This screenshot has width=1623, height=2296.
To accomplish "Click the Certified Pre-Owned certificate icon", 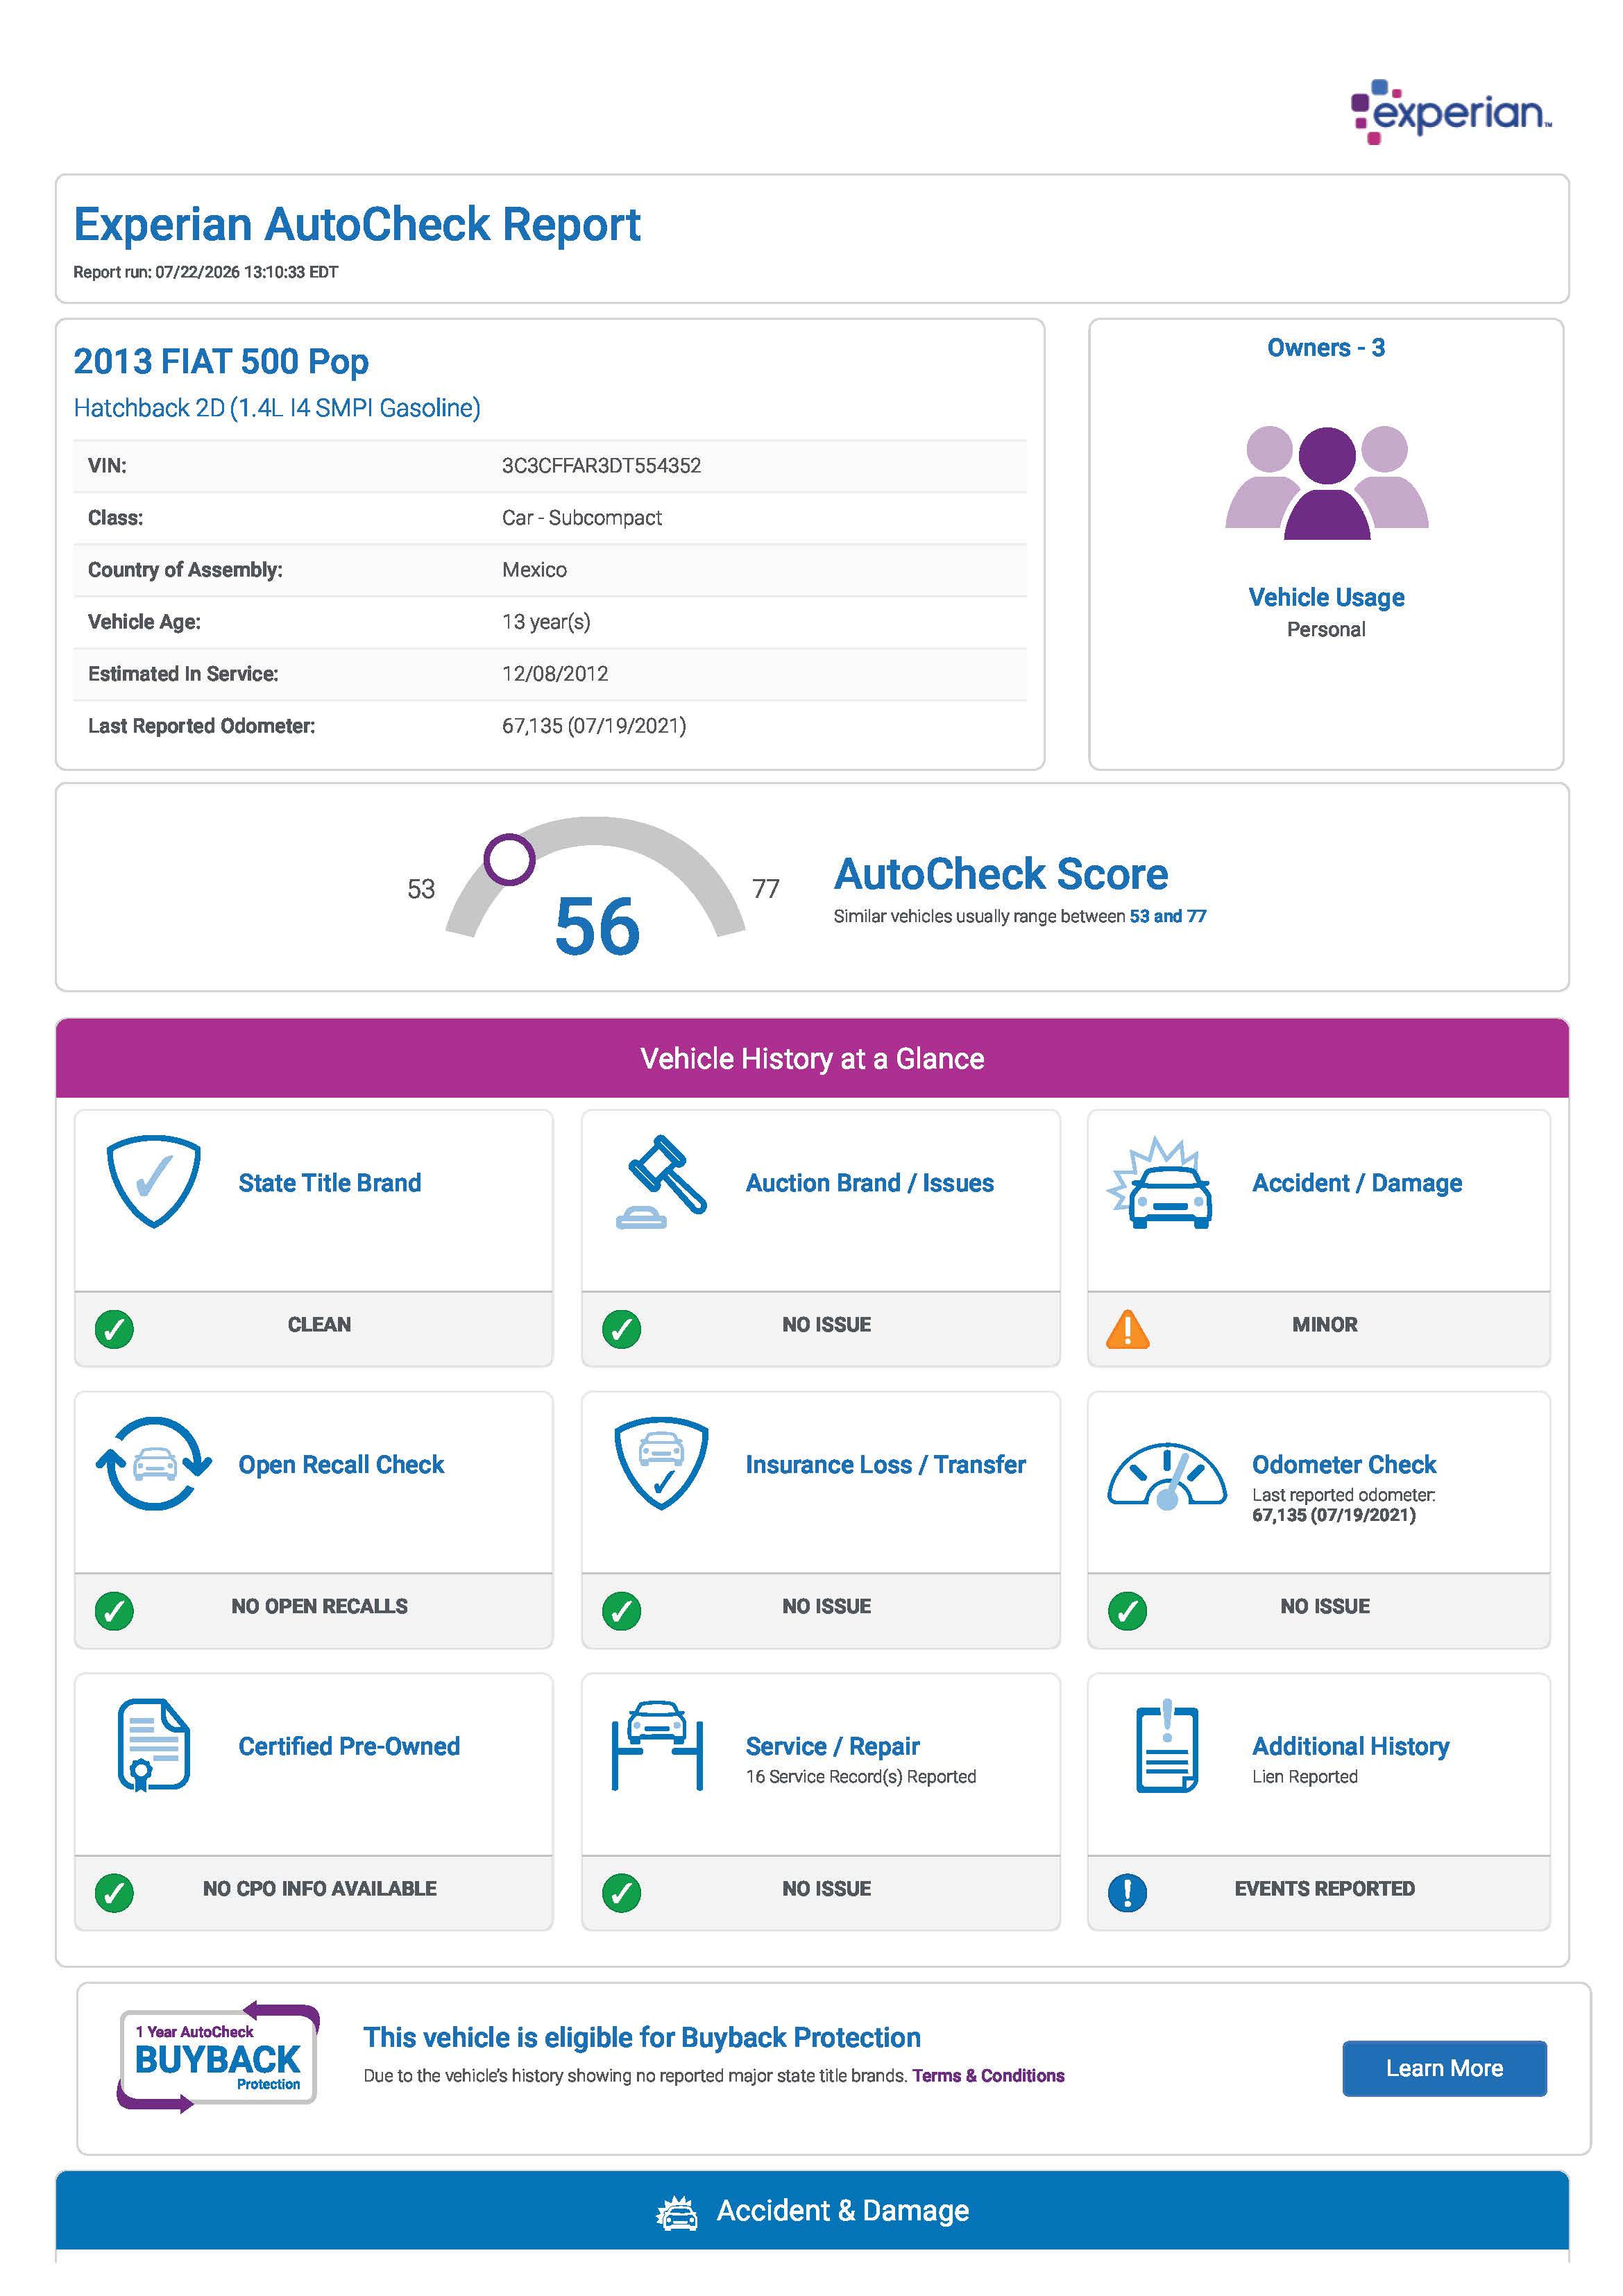I will click(153, 1745).
